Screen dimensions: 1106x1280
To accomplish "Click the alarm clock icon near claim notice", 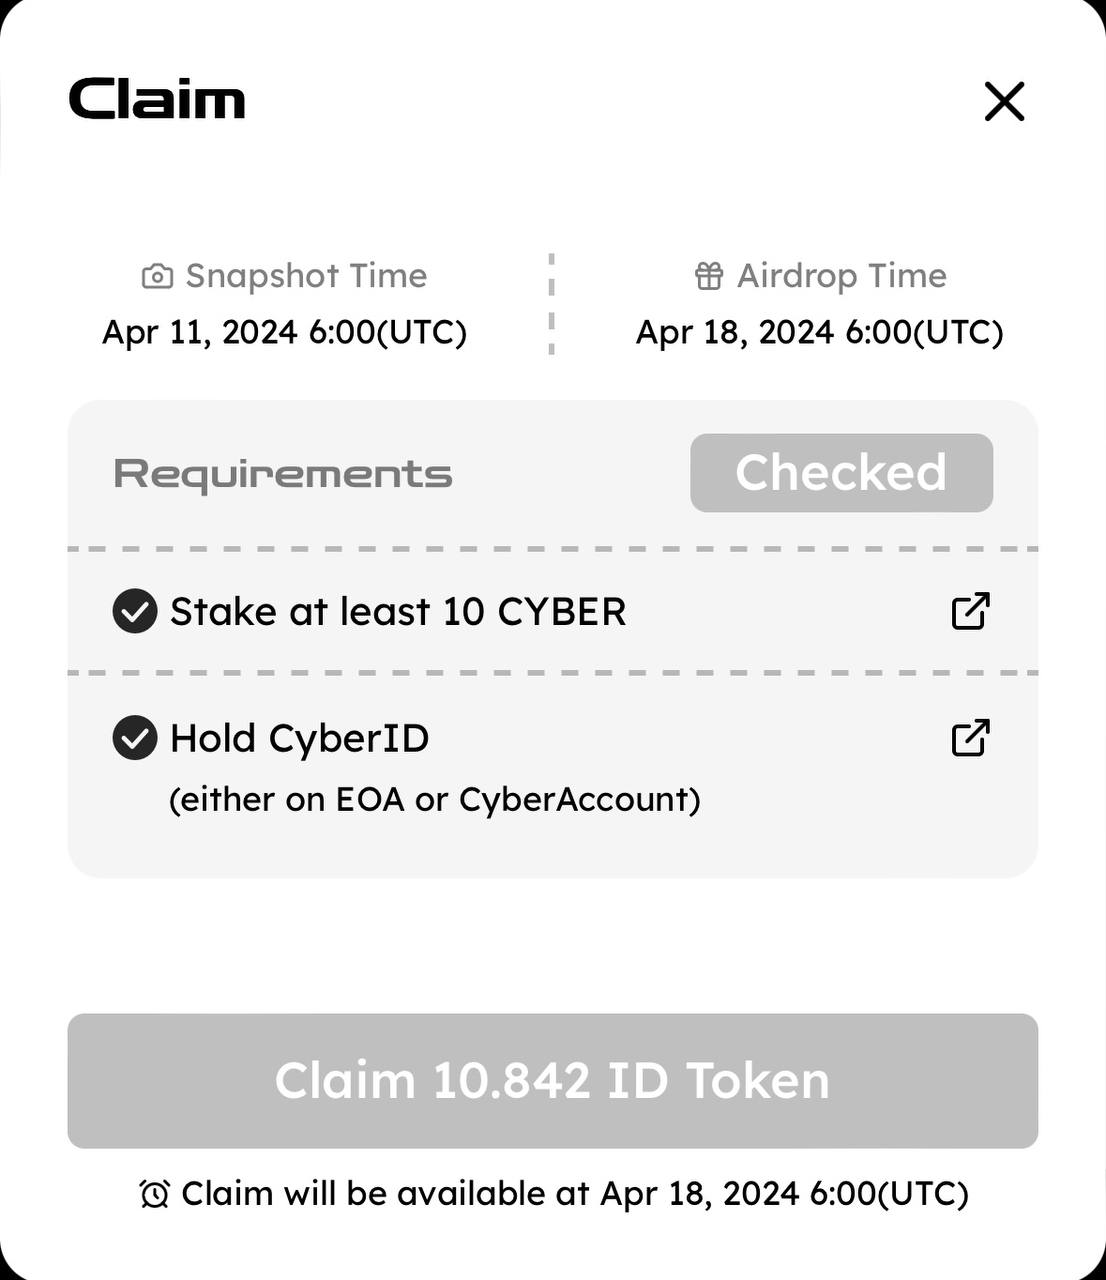I will click(x=154, y=1193).
